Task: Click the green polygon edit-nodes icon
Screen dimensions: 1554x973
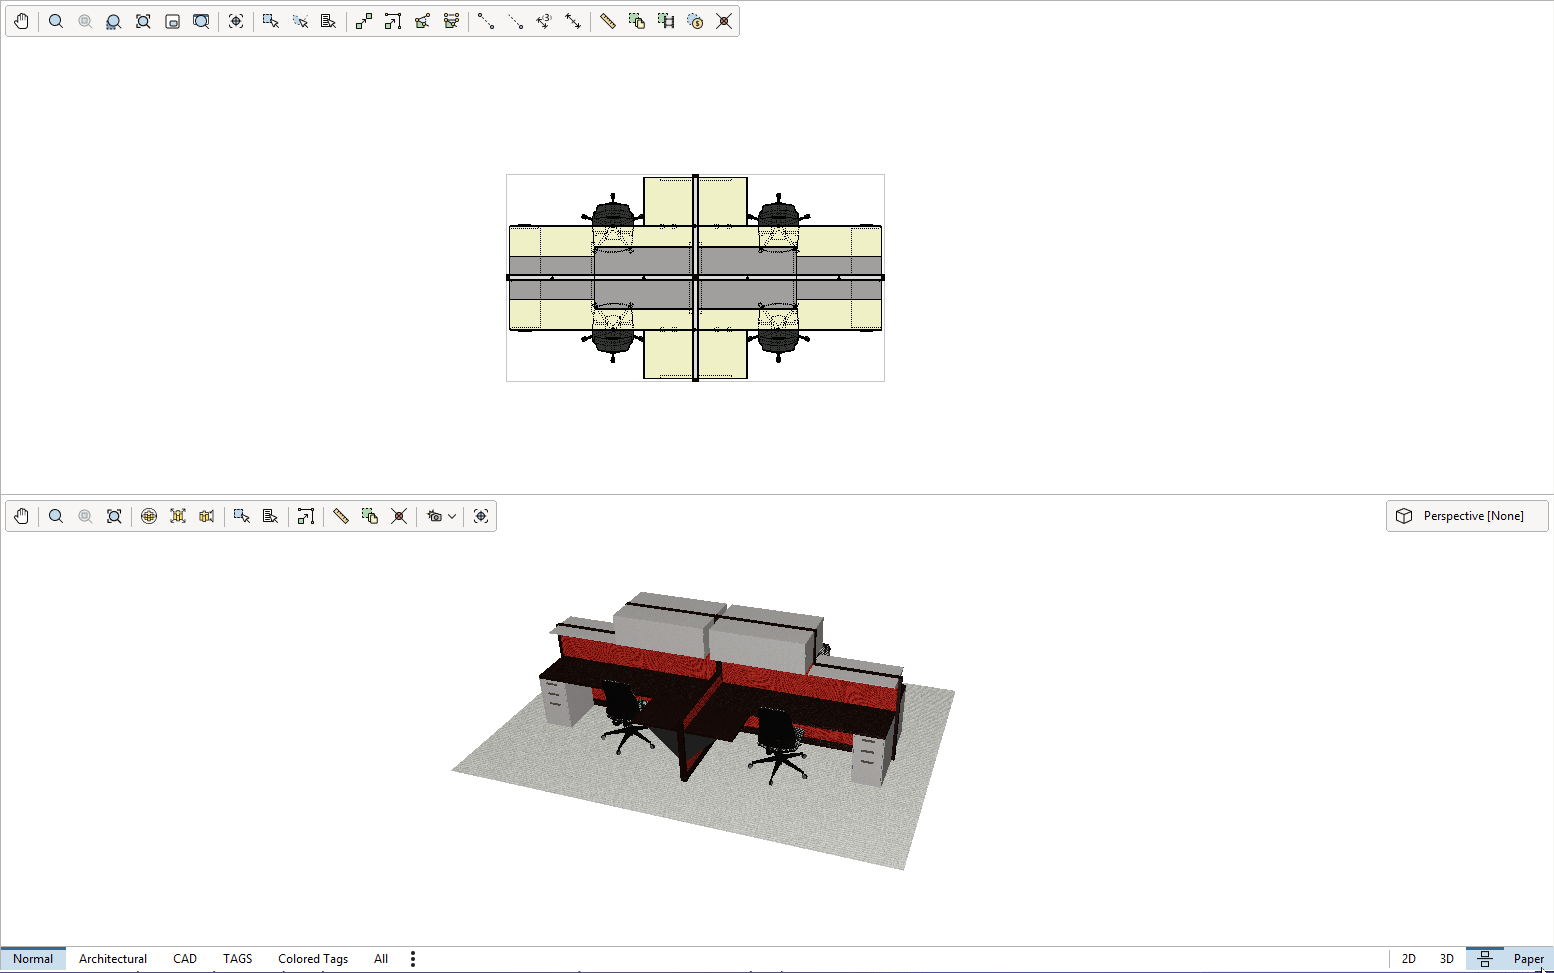Action: [x=422, y=21]
